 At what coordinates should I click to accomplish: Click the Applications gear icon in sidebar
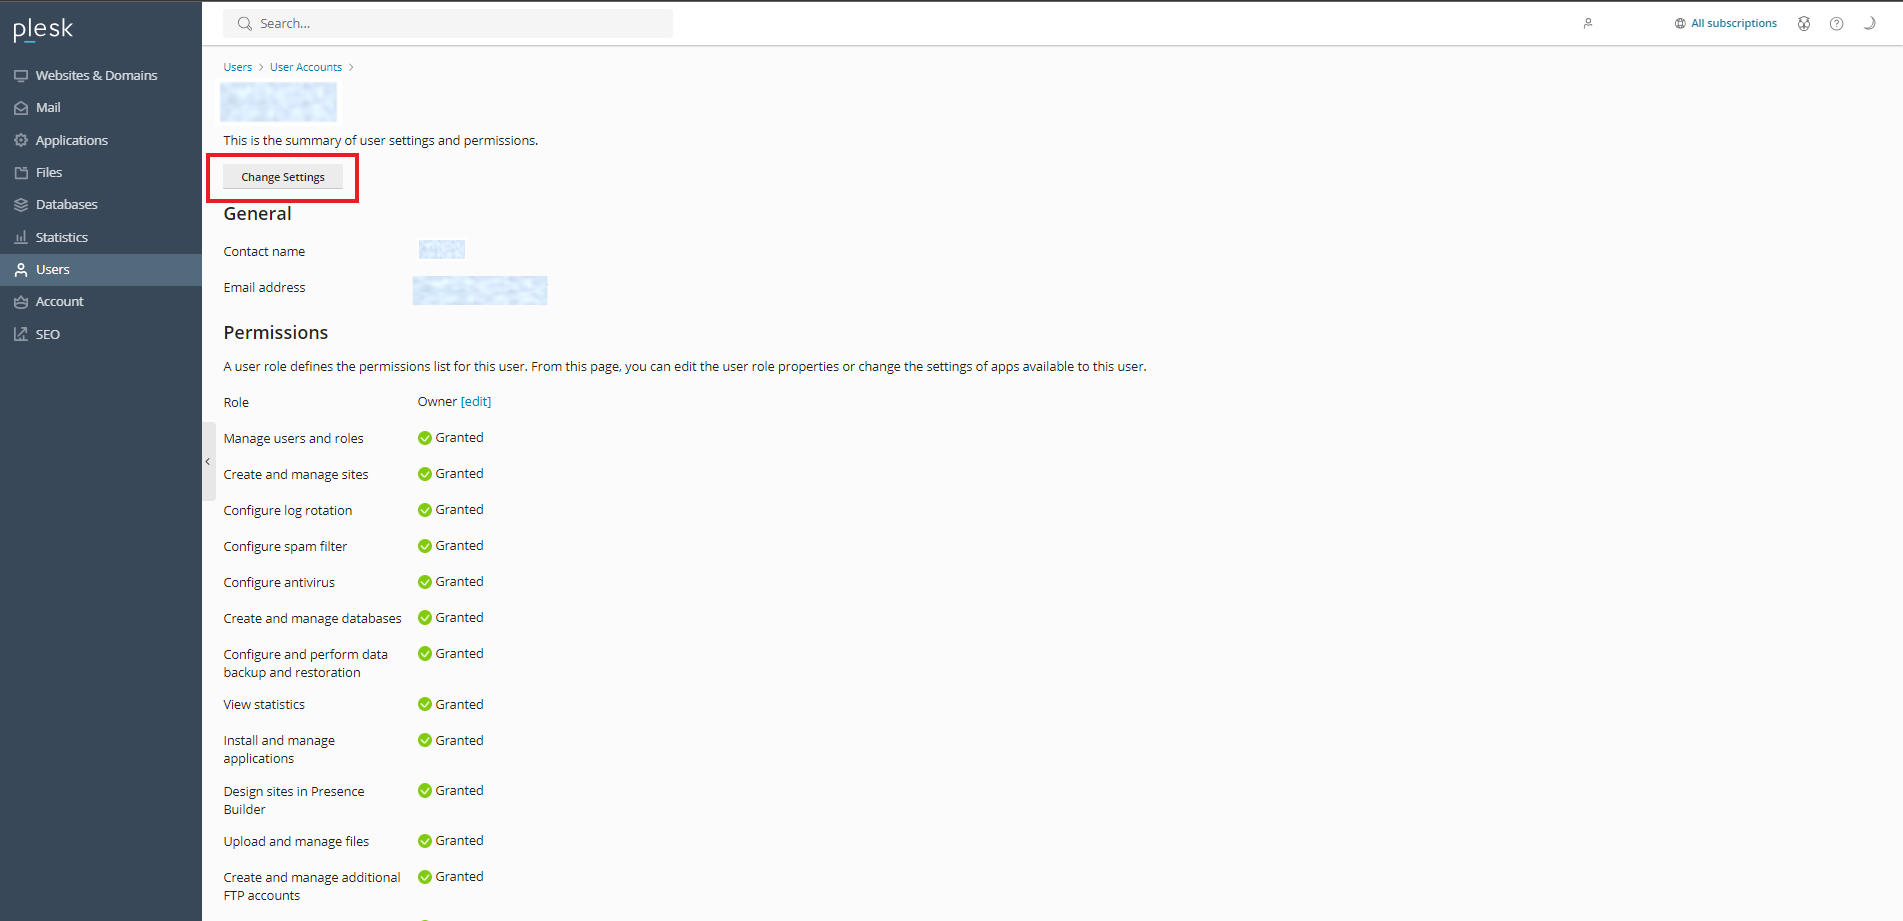pyautogui.click(x=21, y=140)
